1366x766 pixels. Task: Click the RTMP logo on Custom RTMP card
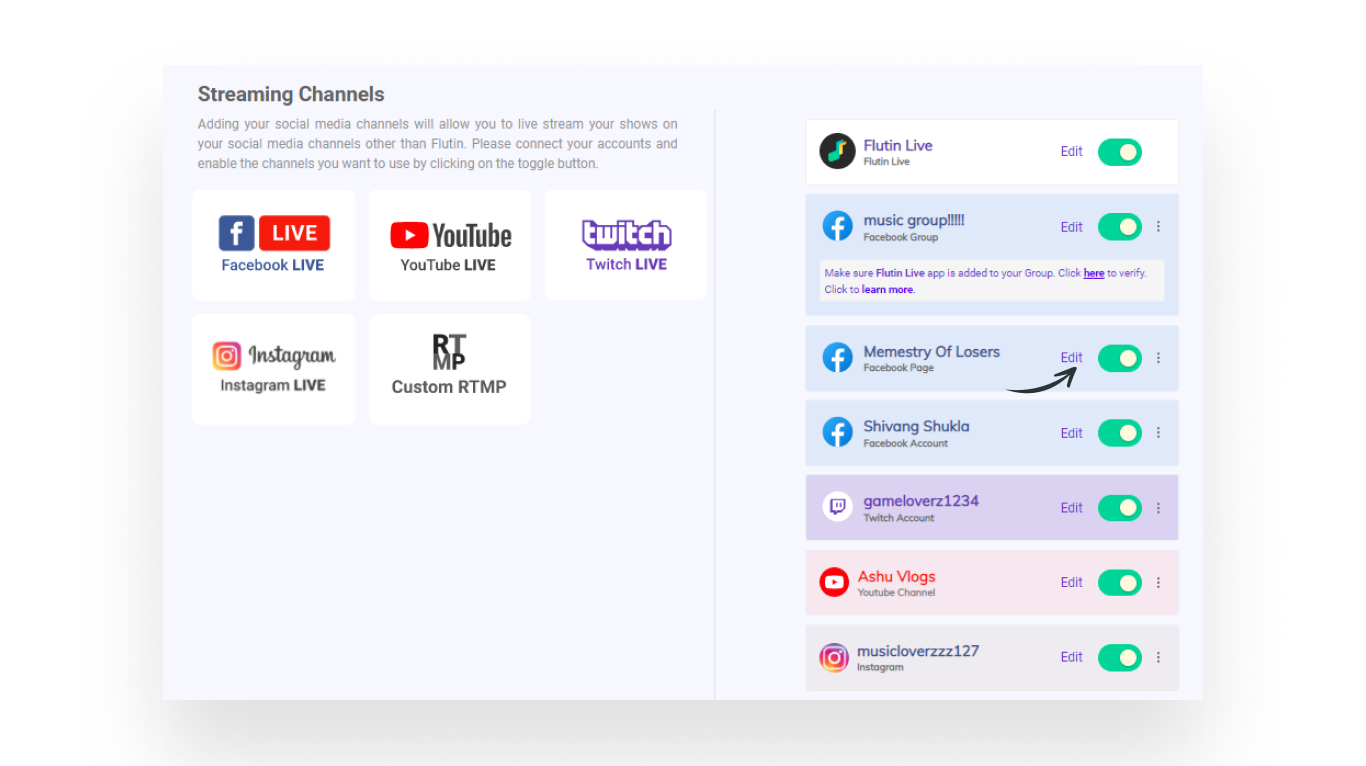(x=449, y=353)
